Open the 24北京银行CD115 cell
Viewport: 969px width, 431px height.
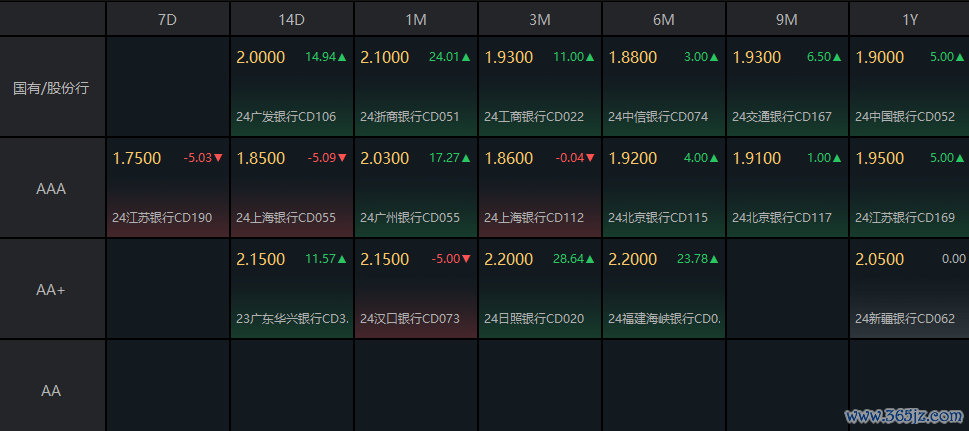pos(664,188)
